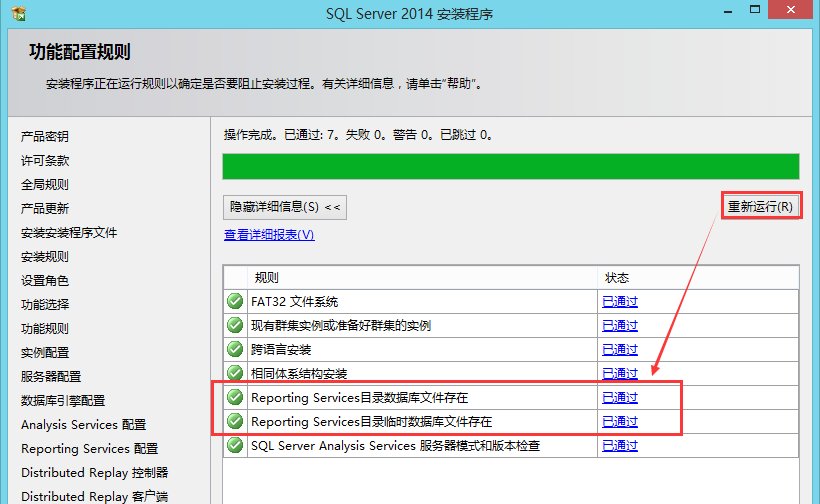Open 已通过 link for Reporting Services目录数据库文件存在
The height and width of the screenshot is (504, 820).
click(620, 398)
